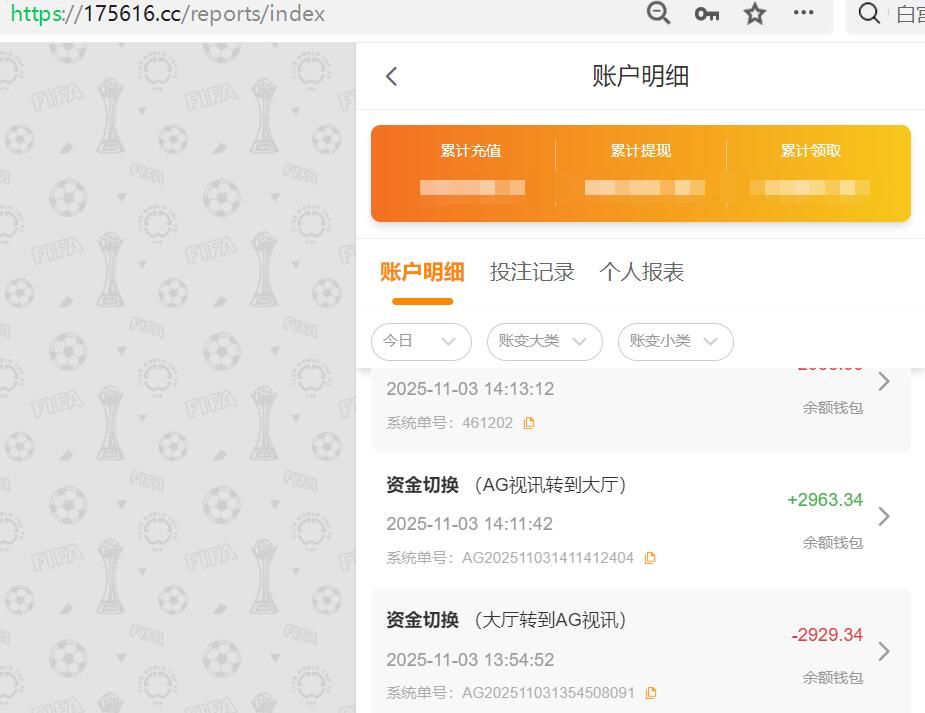Switch to the 个人报表 tab
Viewport: 925px width, 713px height.
(641, 271)
